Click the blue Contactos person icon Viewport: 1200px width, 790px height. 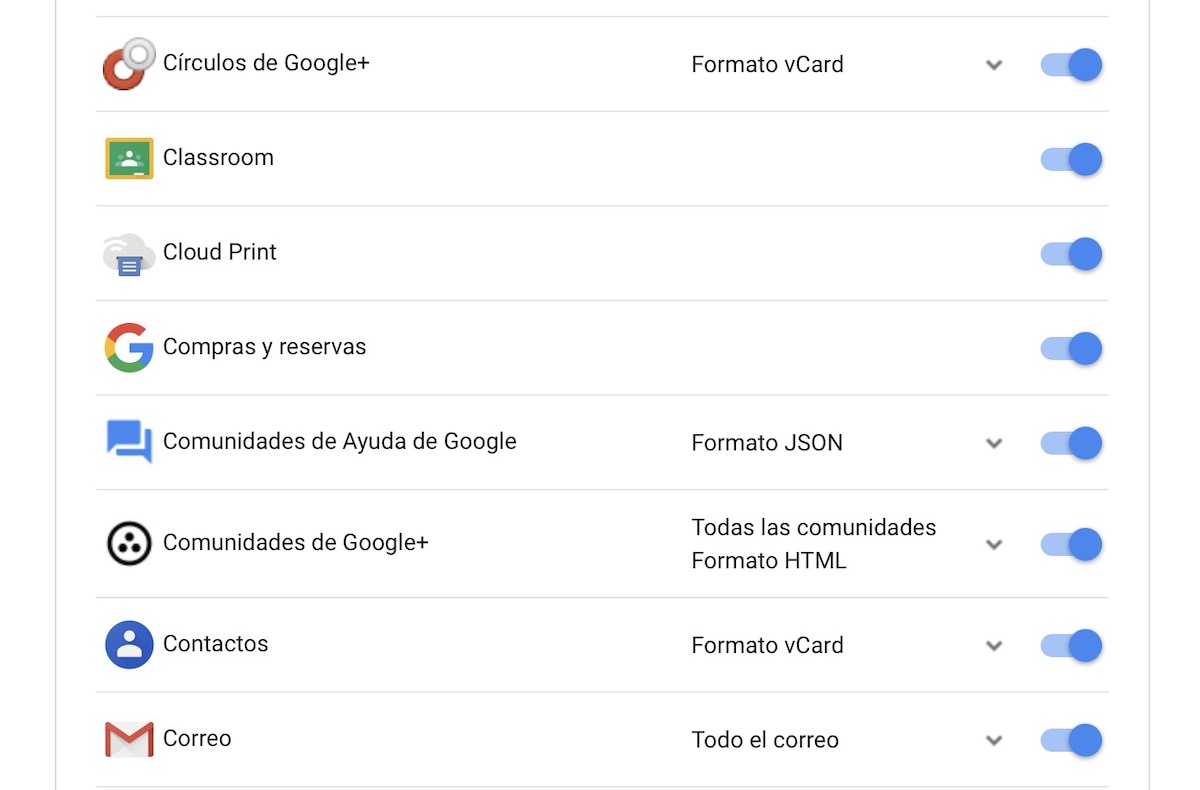(x=129, y=645)
